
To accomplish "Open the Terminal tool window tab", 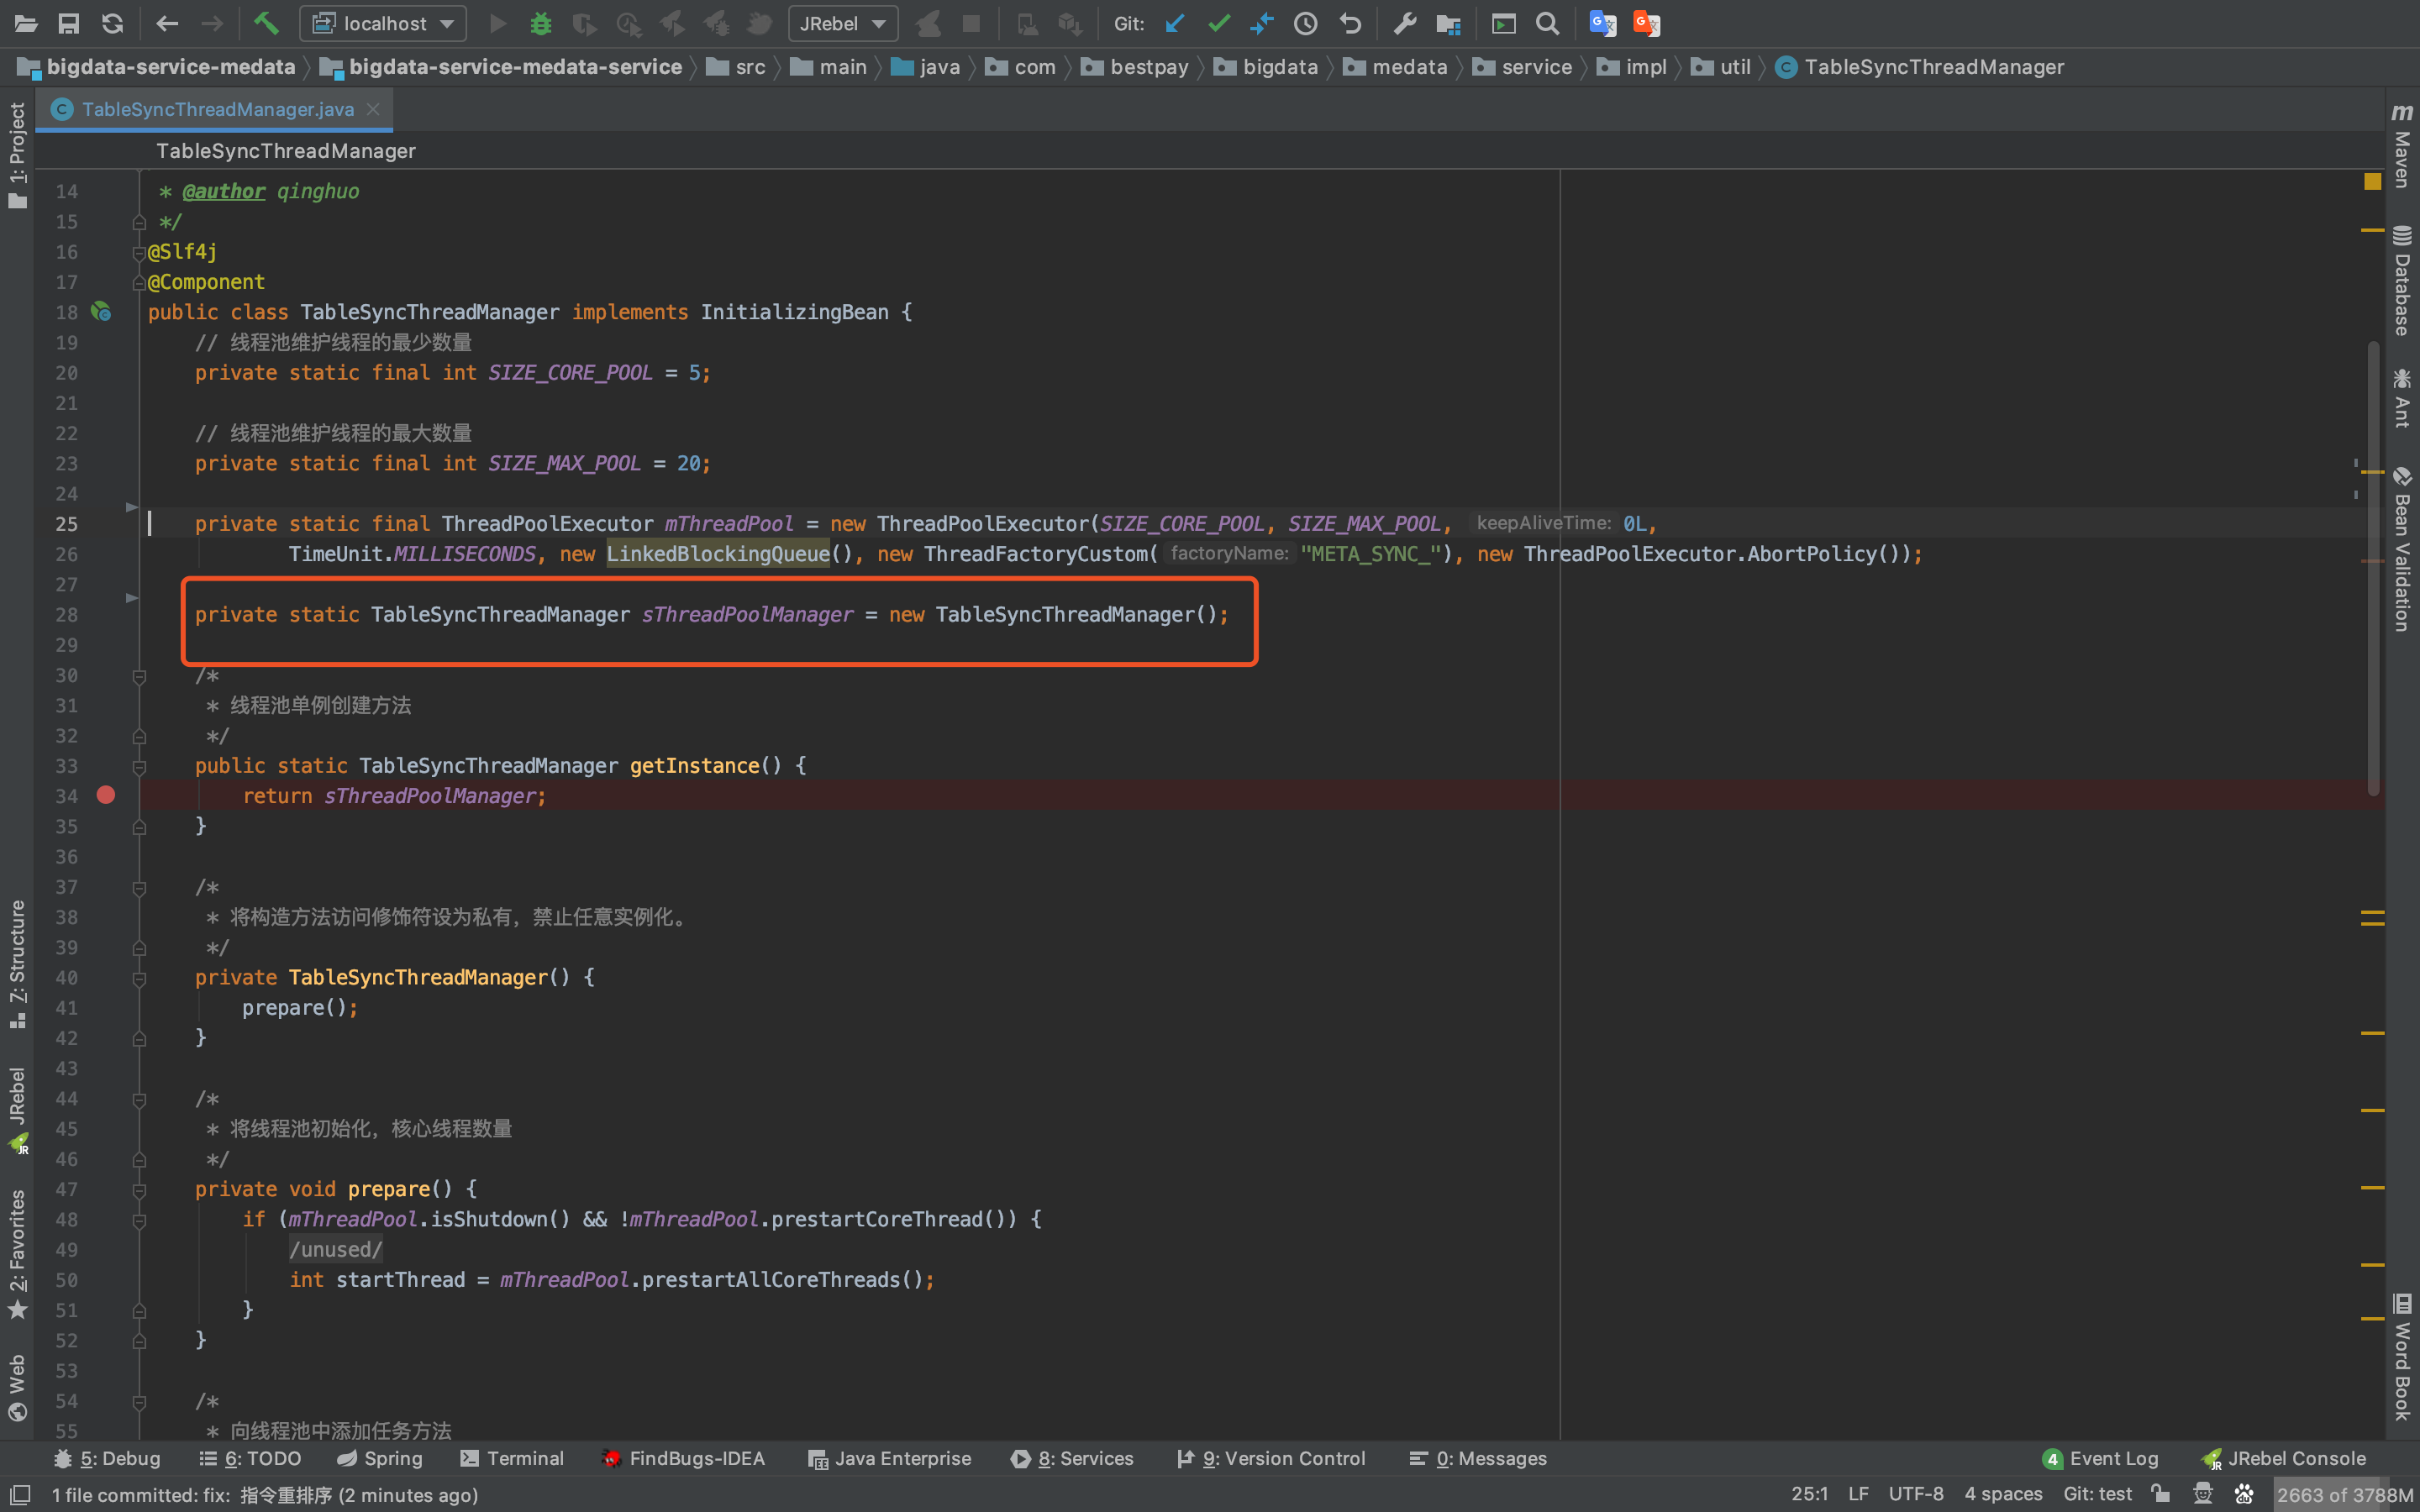I will (x=512, y=1458).
